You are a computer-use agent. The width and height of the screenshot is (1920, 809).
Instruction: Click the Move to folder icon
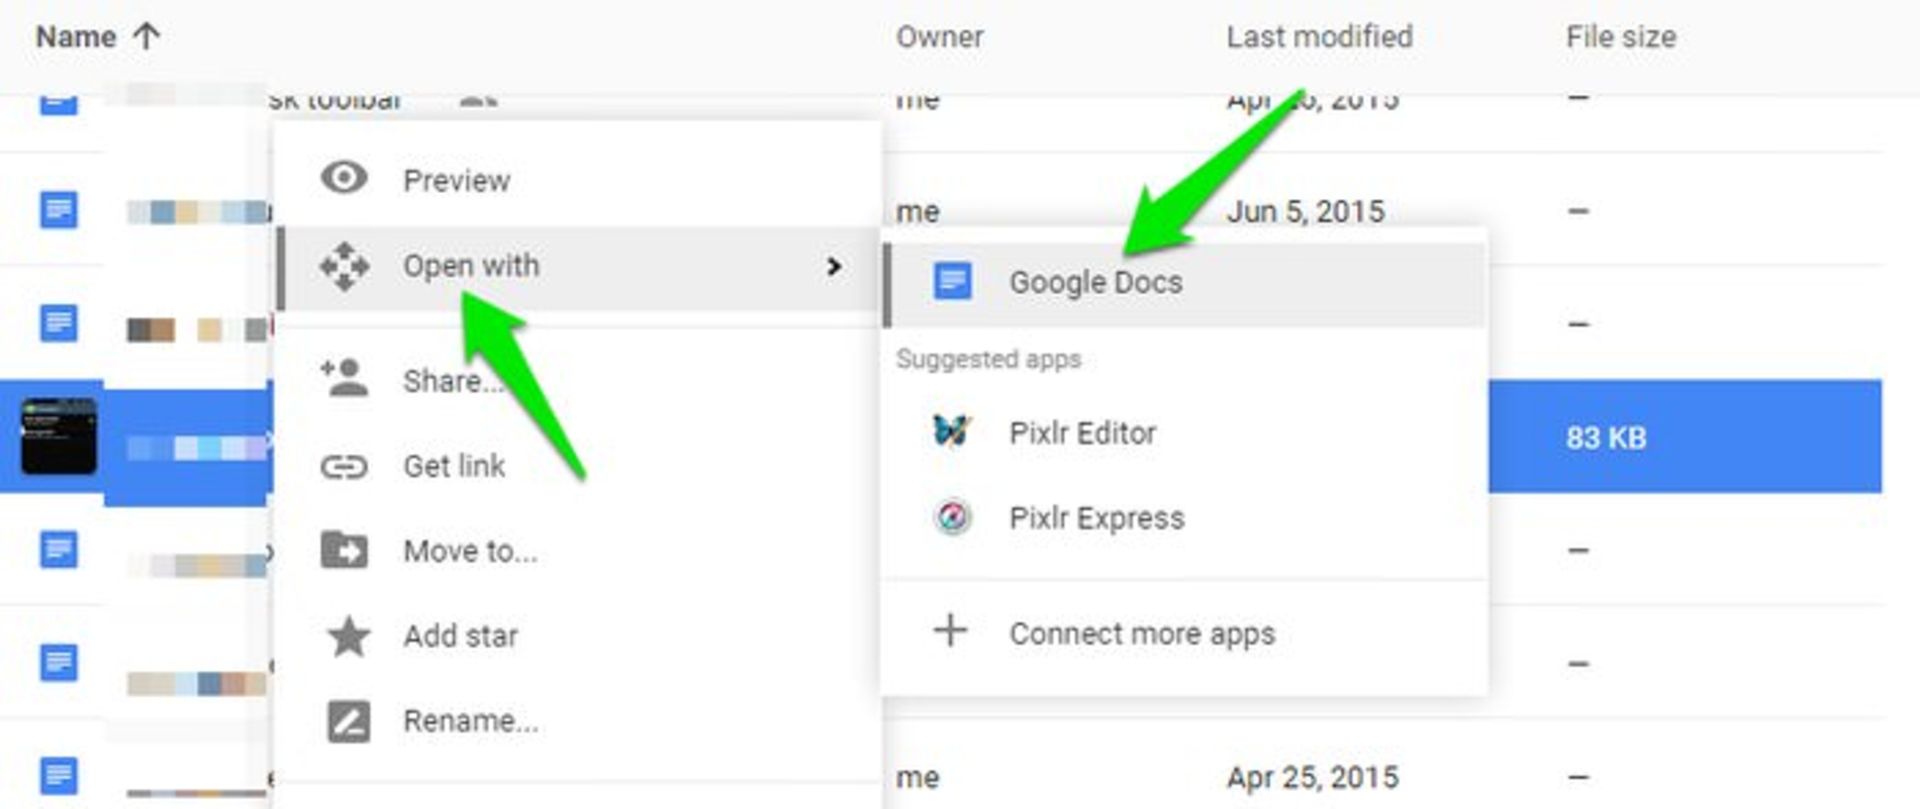pyautogui.click(x=344, y=550)
